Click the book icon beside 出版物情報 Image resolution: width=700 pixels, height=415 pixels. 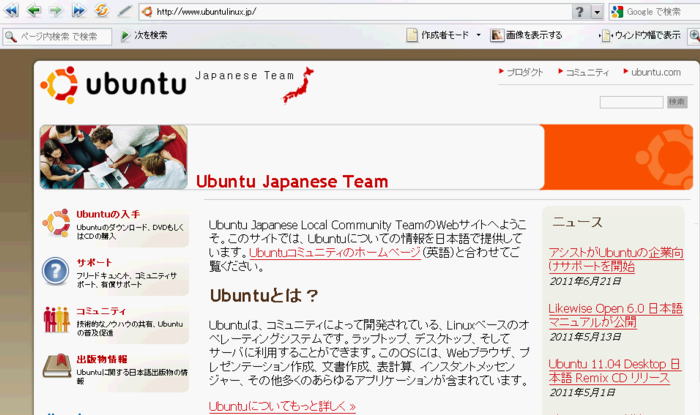pos(57,366)
